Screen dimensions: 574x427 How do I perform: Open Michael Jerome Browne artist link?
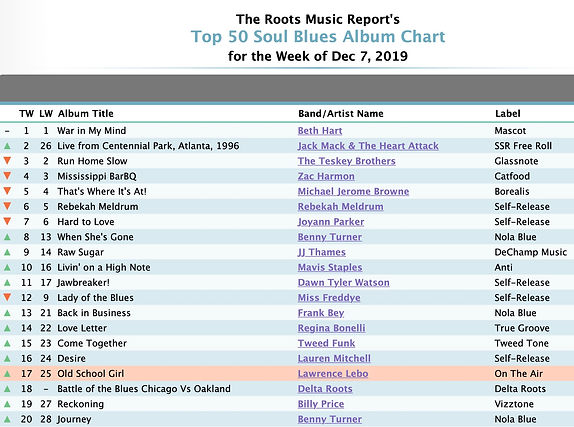point(353,192)
